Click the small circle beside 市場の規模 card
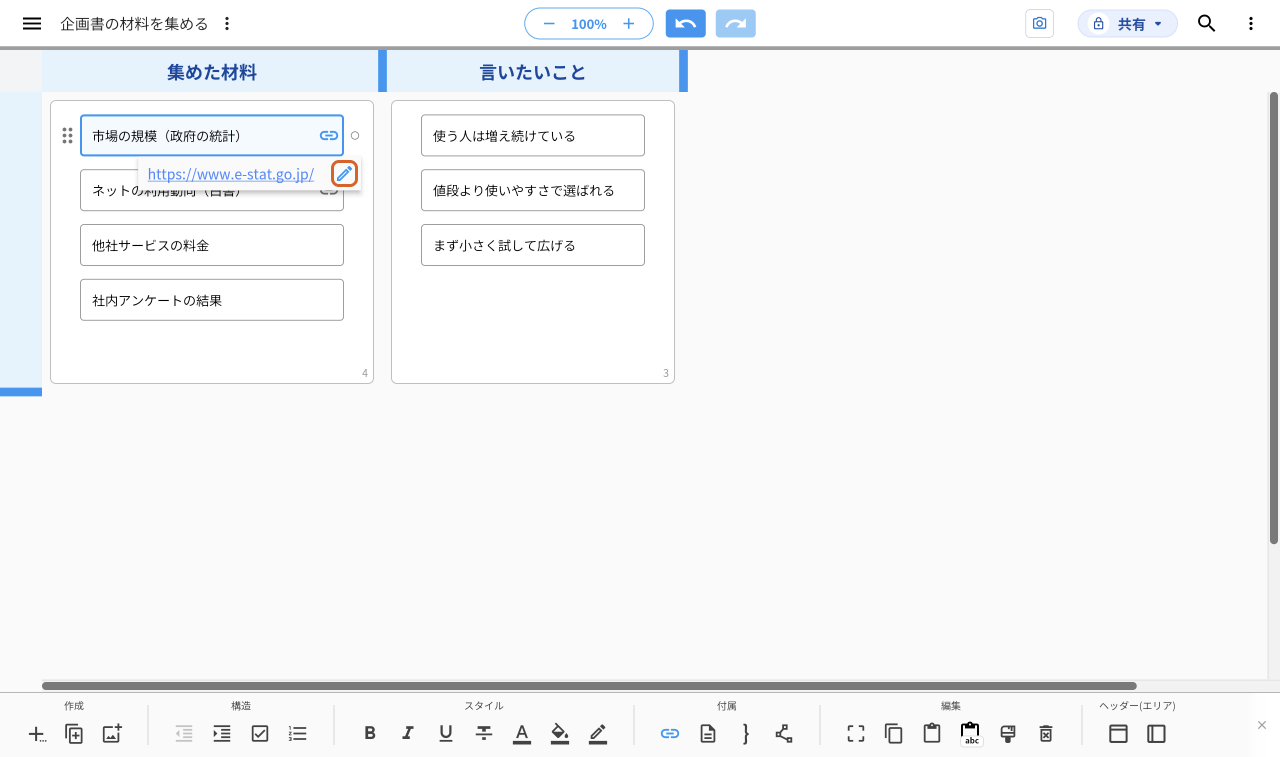The image size is (1280, 757). 355,135
